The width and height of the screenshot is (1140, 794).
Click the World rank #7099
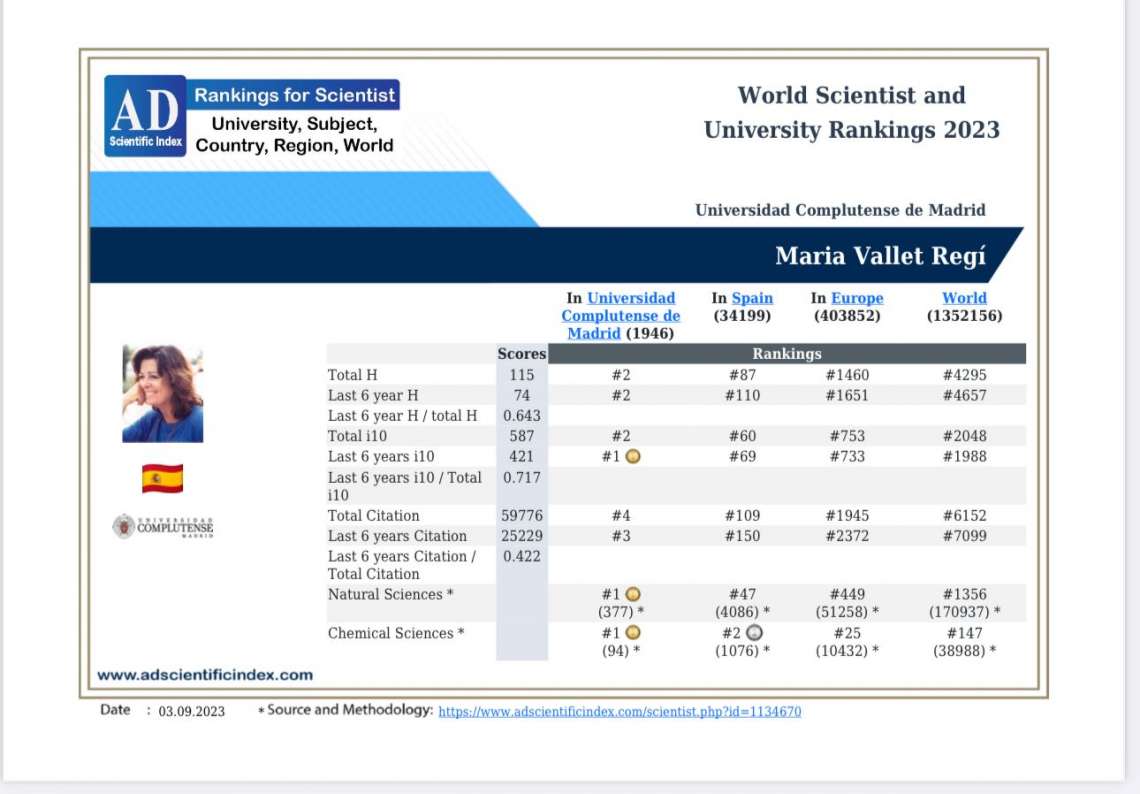click(964, 536)
